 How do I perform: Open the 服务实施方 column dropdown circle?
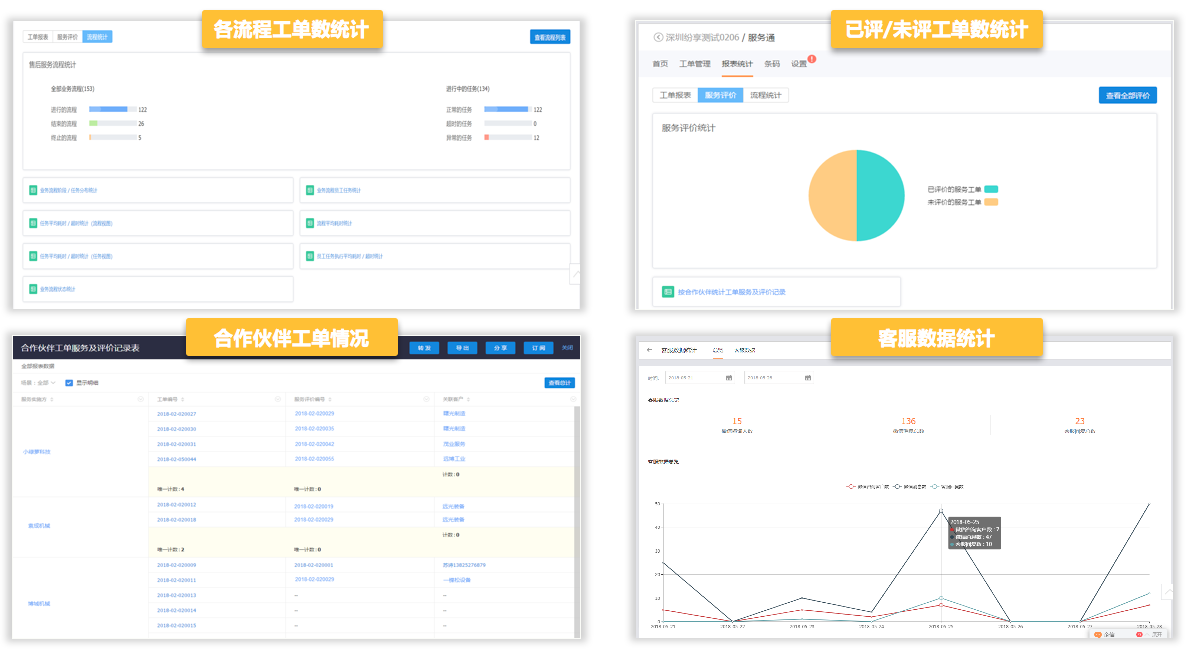[x=141, y=399]
